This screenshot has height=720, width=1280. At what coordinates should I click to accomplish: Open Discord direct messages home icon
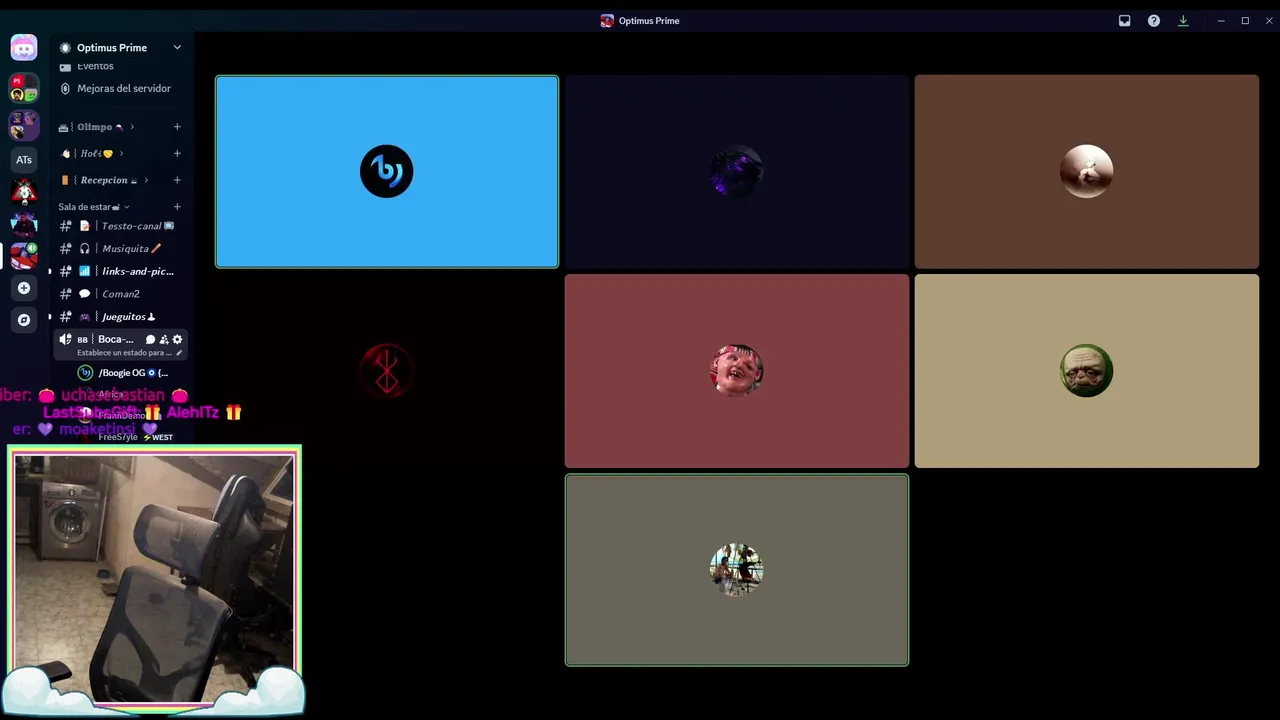click(x=24, y=47)
